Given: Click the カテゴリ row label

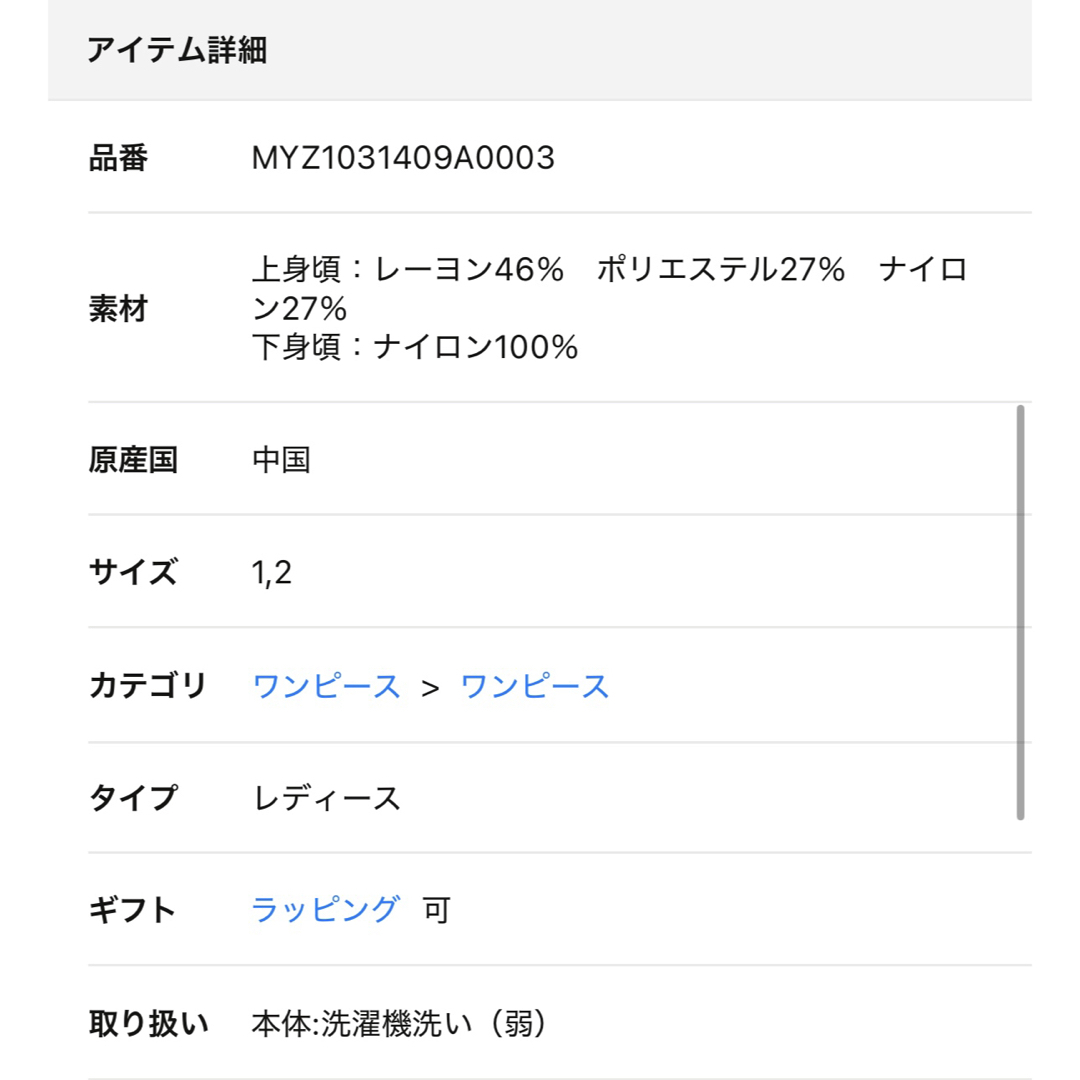Looking at the screenshot, I should pyautogui.click(x=147, y=685).
